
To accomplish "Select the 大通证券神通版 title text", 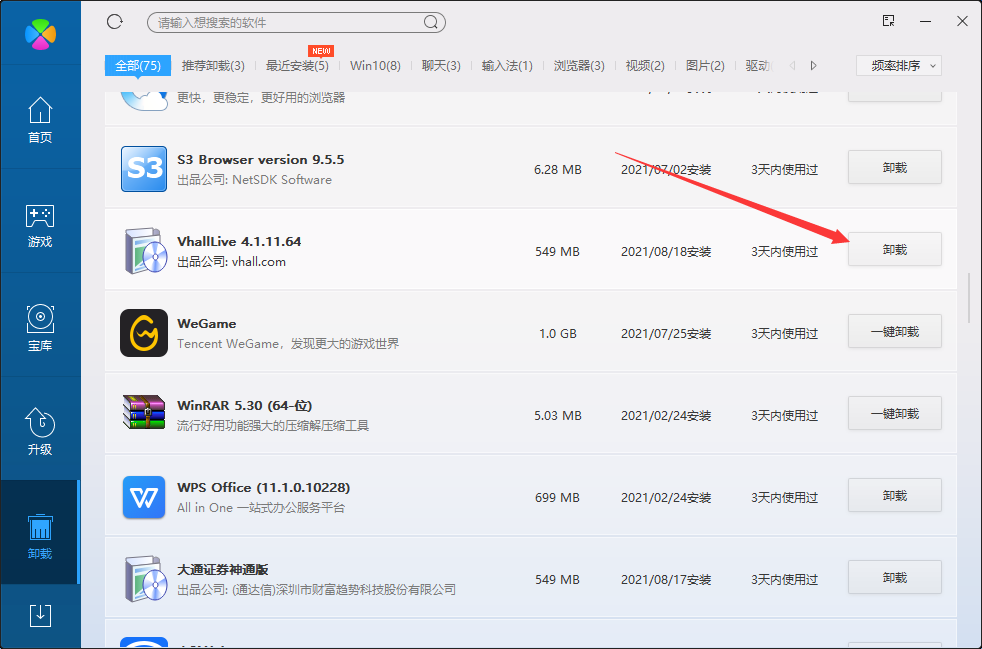I will click(223, 570).
